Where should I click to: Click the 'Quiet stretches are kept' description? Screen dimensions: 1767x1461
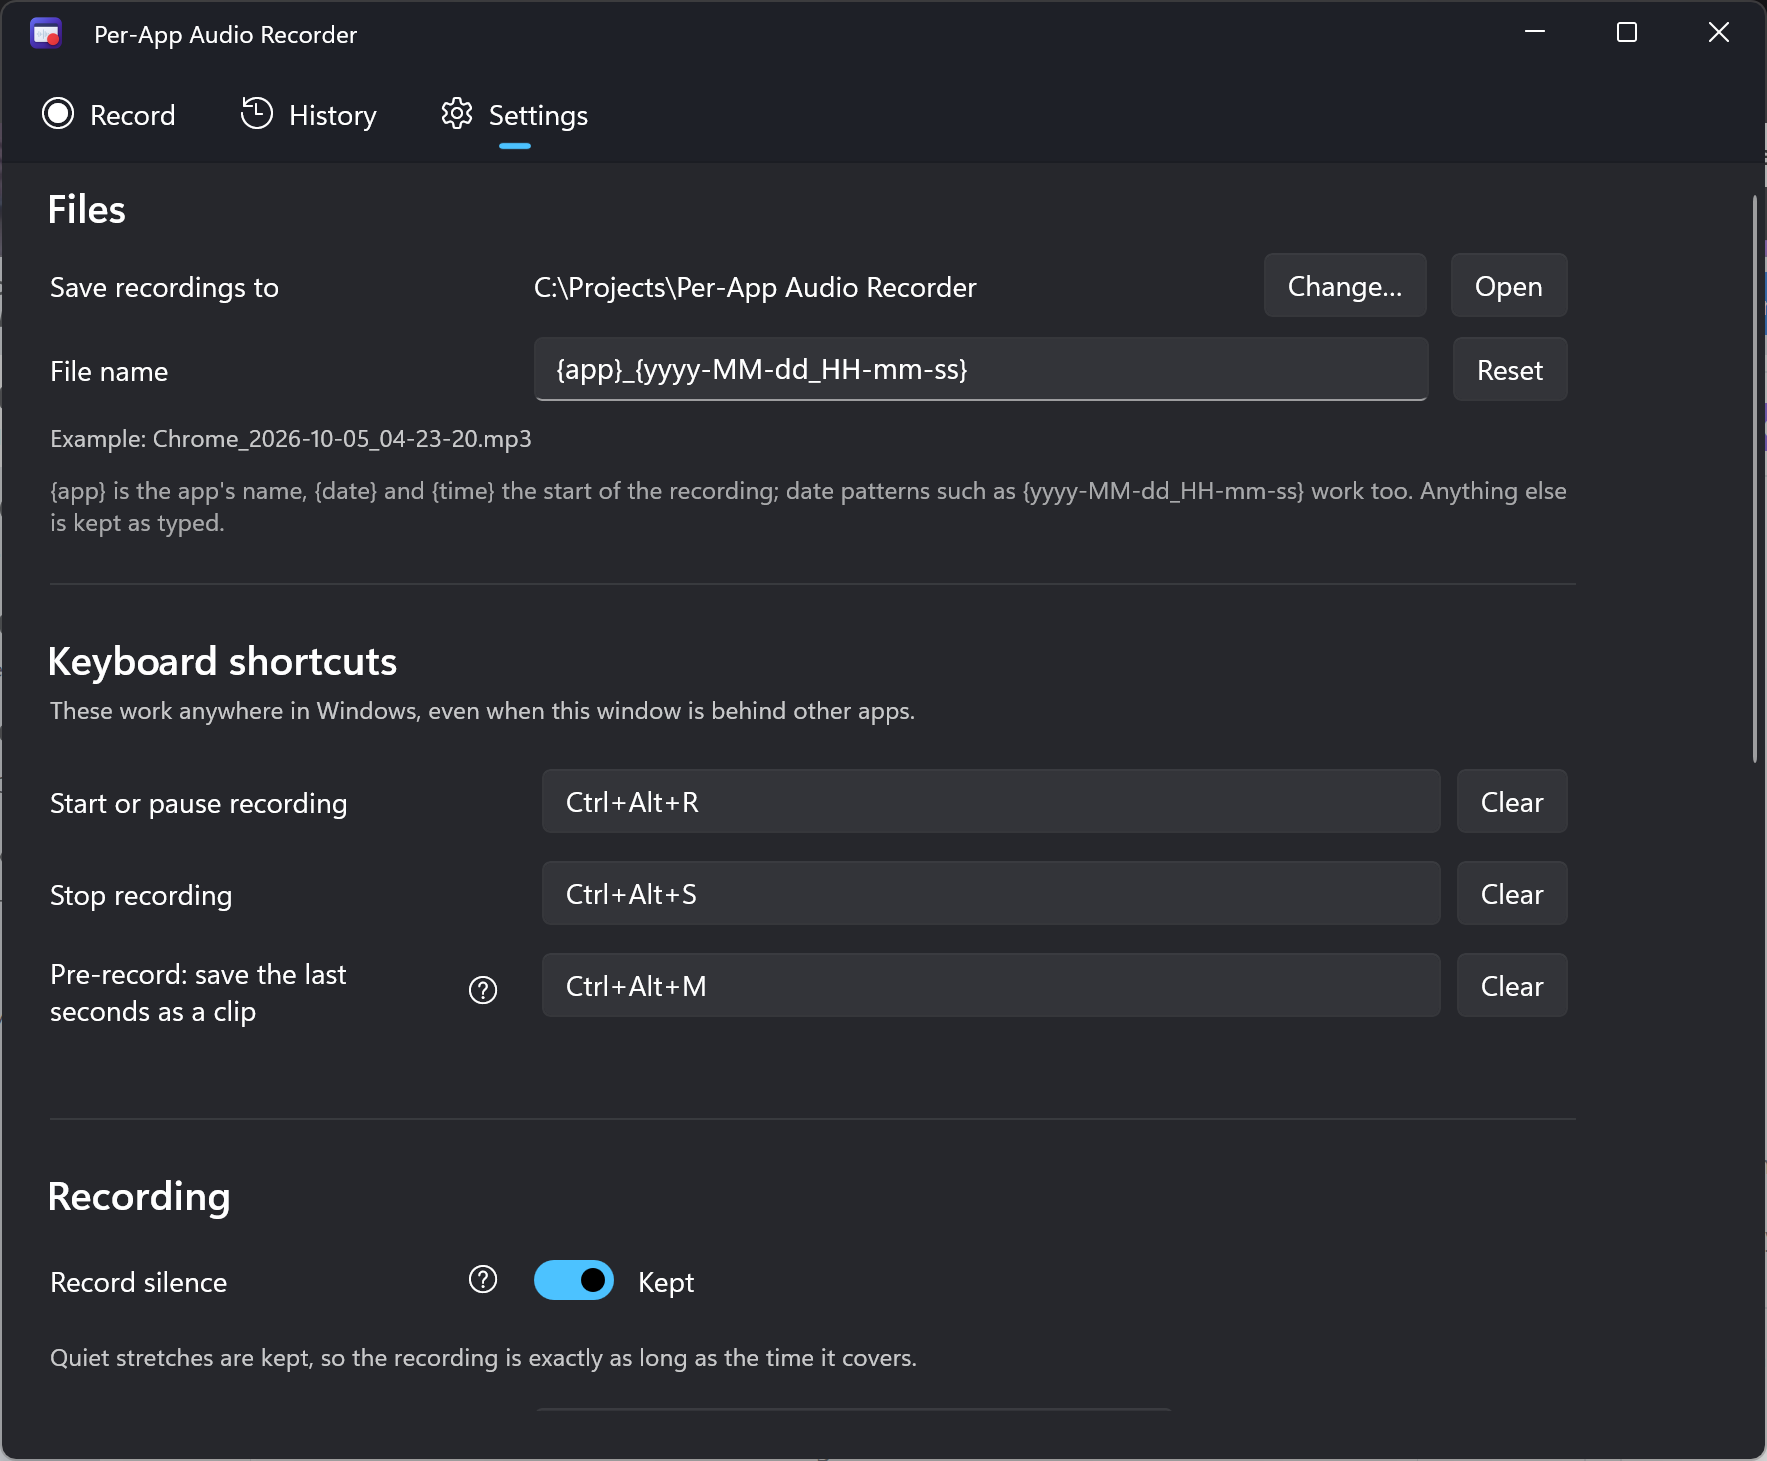[484, 1358]
